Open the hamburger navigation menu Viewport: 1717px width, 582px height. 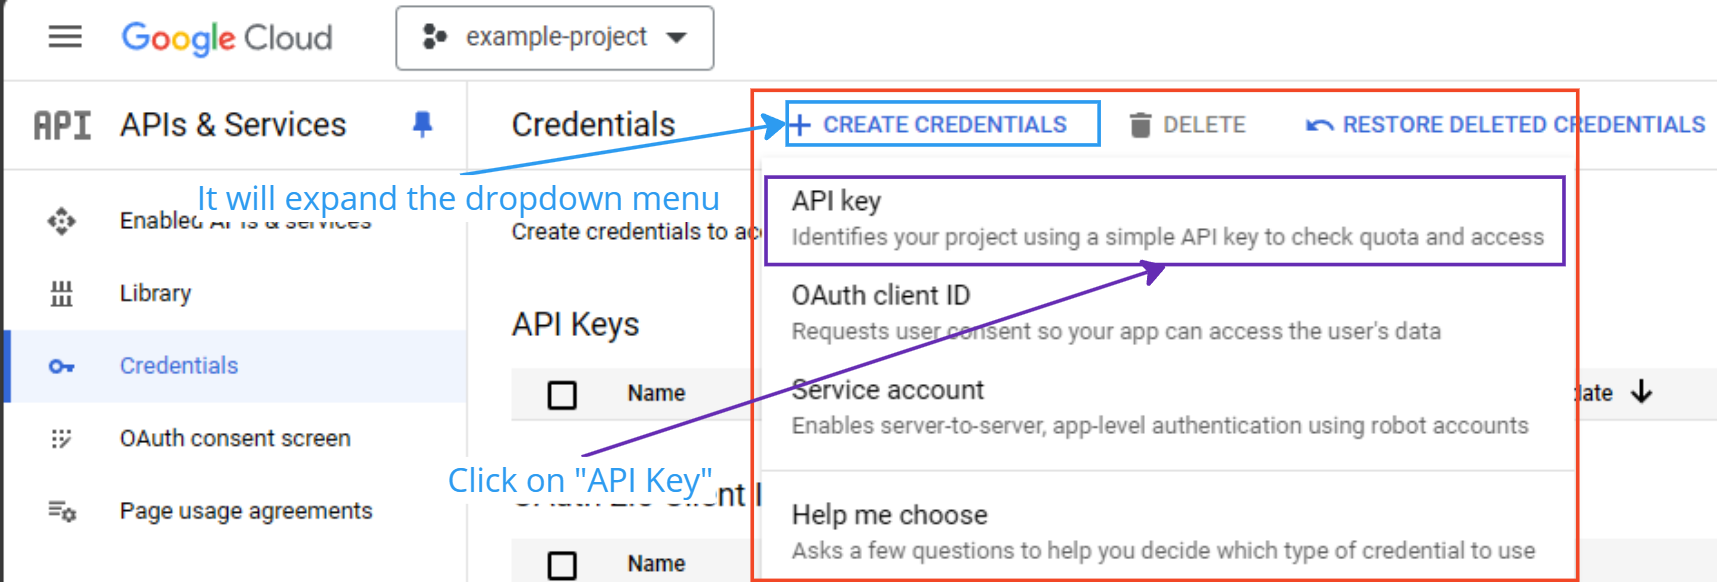(65, 38)
